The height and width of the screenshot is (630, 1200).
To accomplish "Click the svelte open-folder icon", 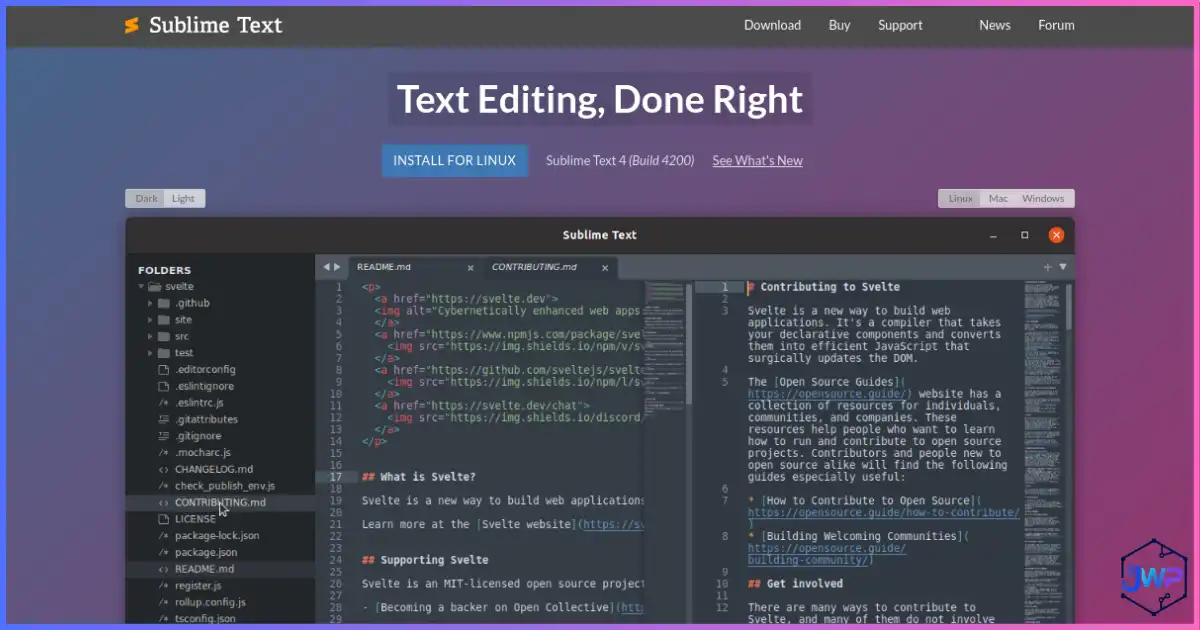I will tap(155, 286).
